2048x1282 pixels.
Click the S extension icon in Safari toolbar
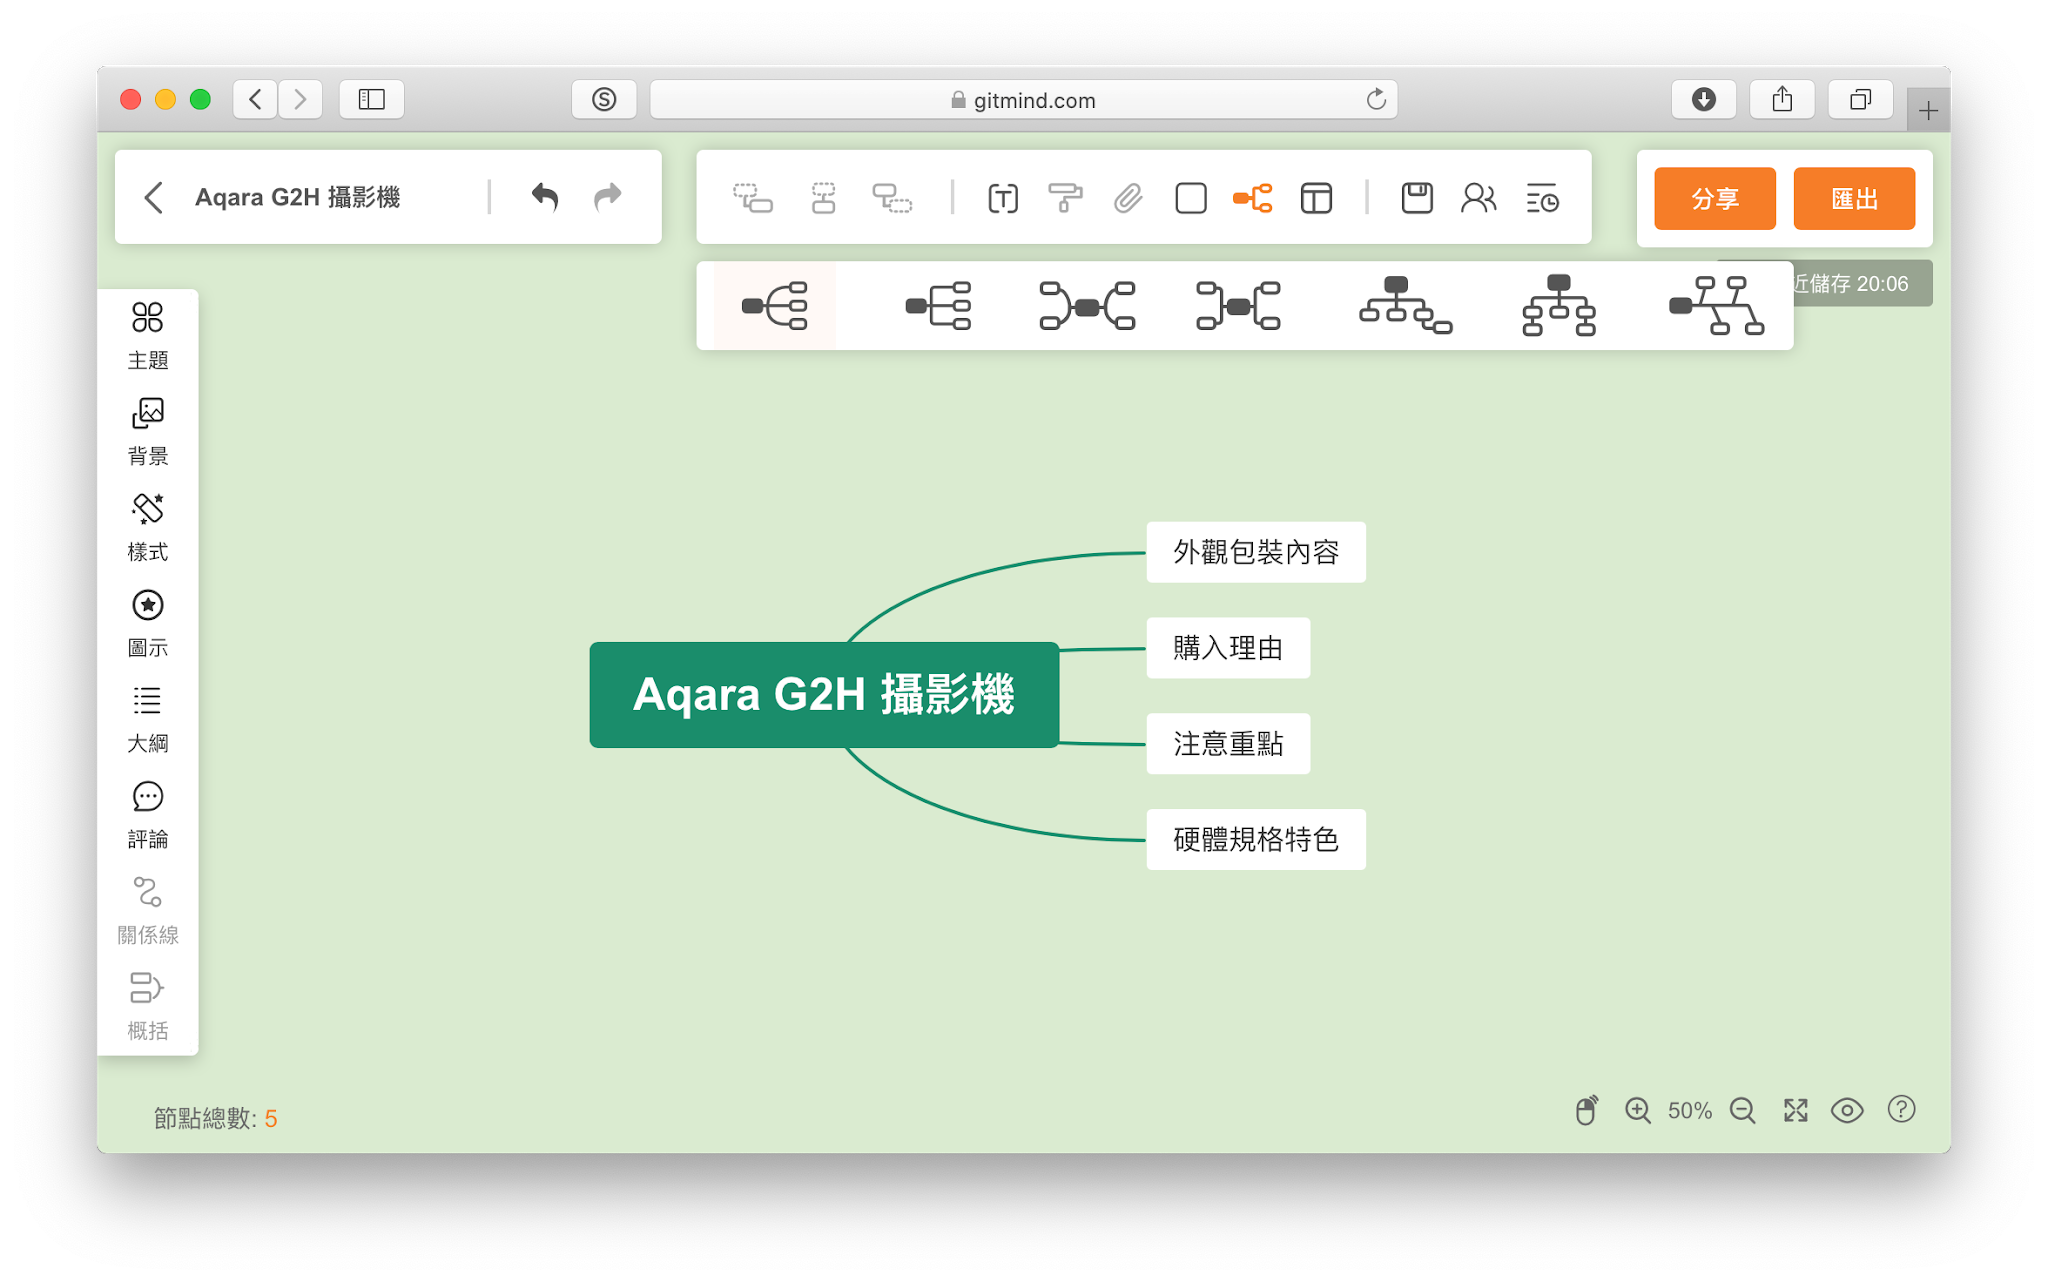pos(604,99)
